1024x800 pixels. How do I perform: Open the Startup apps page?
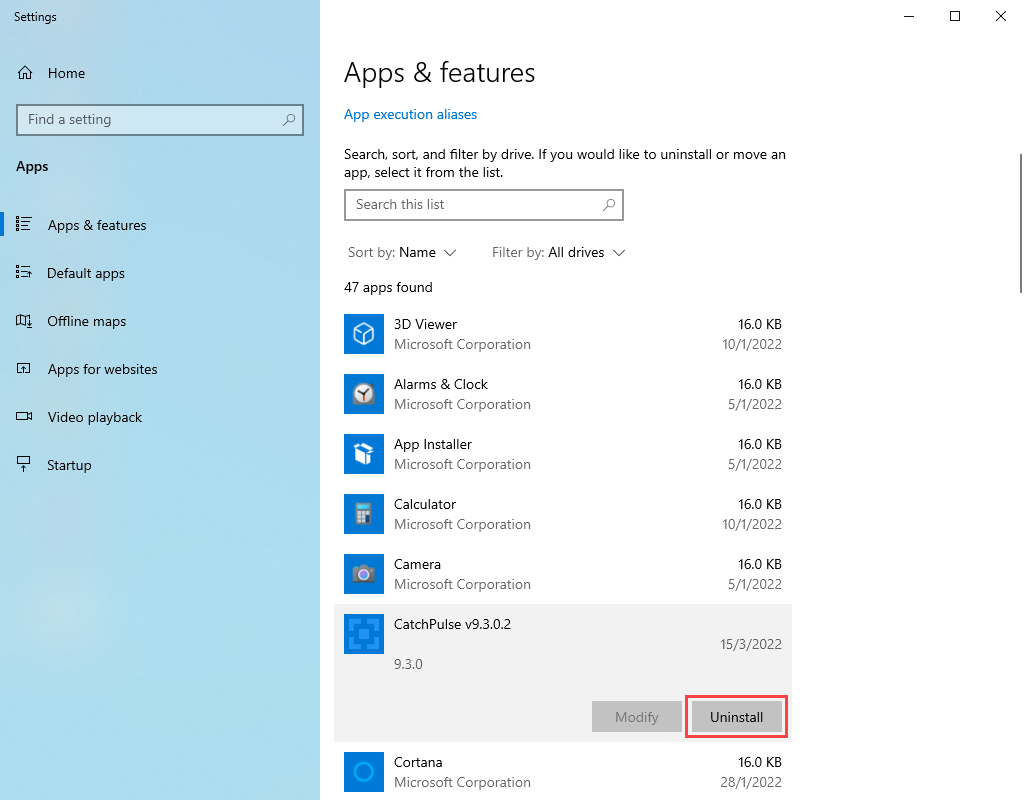click(69, 465)
